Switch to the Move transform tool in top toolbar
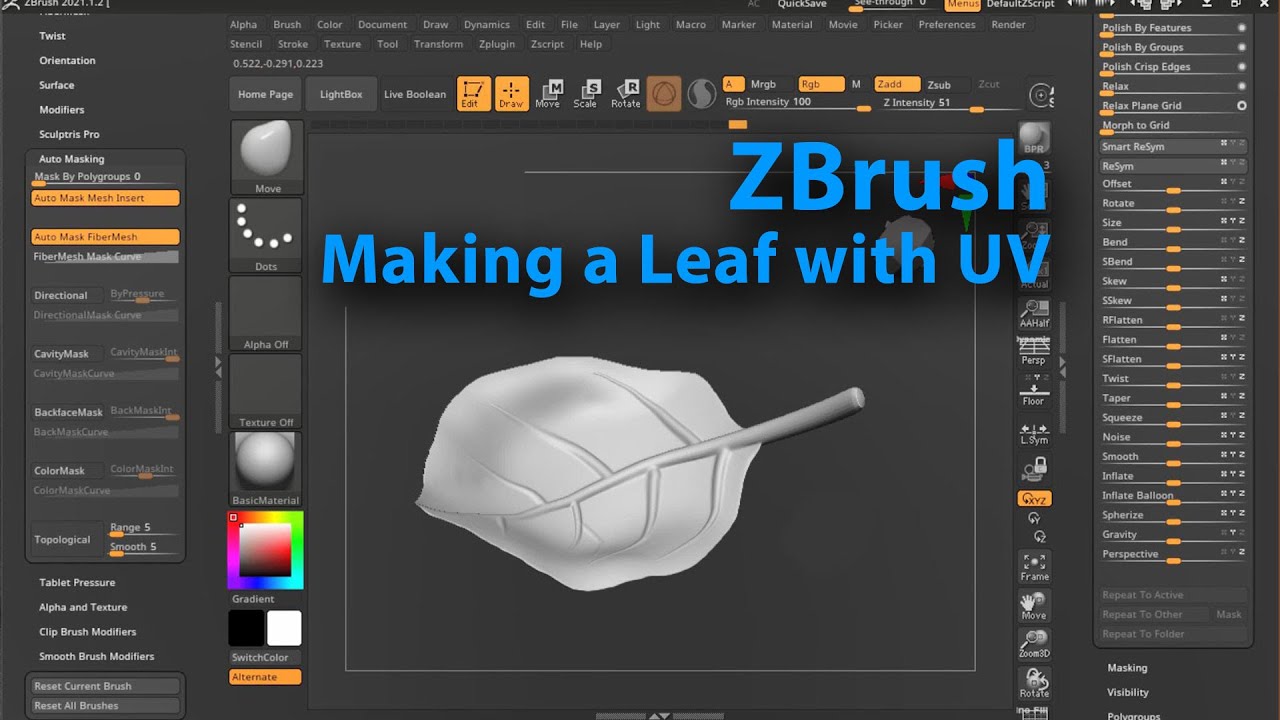The image size is (1280, 720). coord(548,94)
